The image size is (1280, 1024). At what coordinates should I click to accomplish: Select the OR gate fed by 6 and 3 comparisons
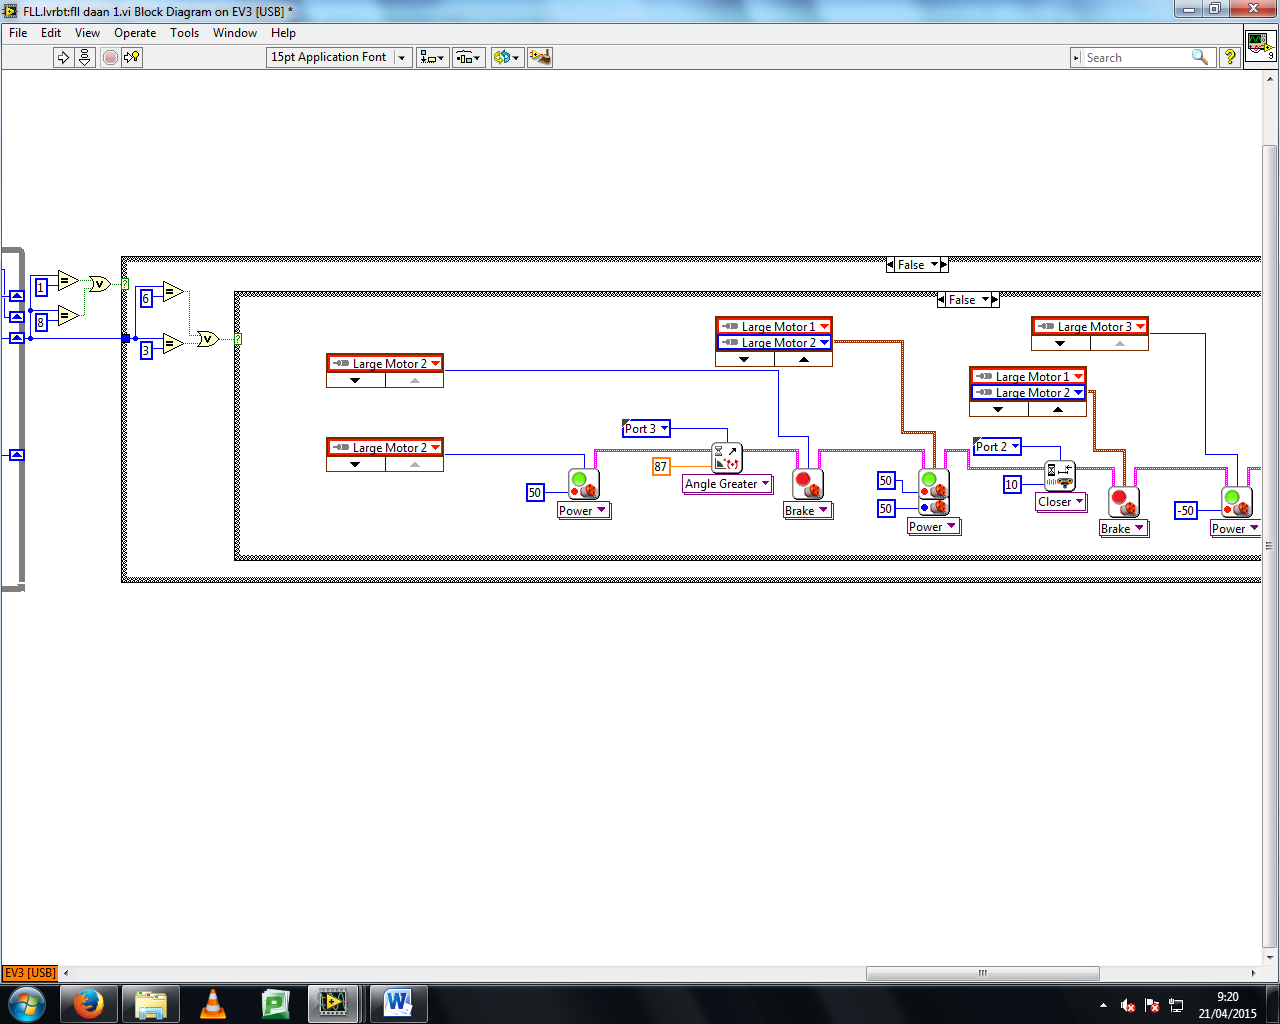207,339
